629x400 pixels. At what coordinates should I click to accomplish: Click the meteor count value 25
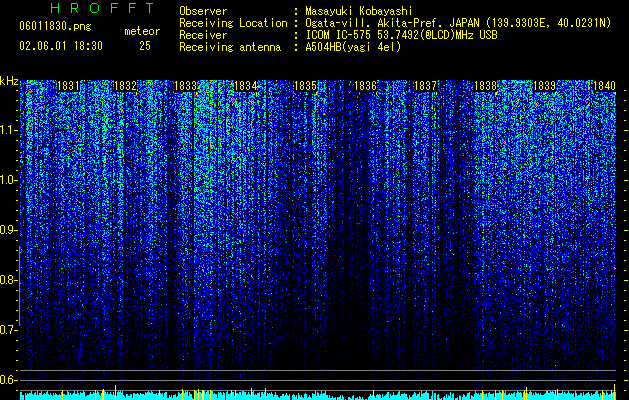tap(145, 46)
